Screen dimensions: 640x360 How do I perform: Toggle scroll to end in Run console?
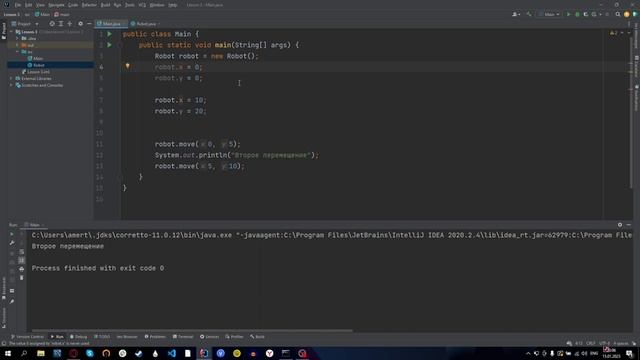(22, 260)
